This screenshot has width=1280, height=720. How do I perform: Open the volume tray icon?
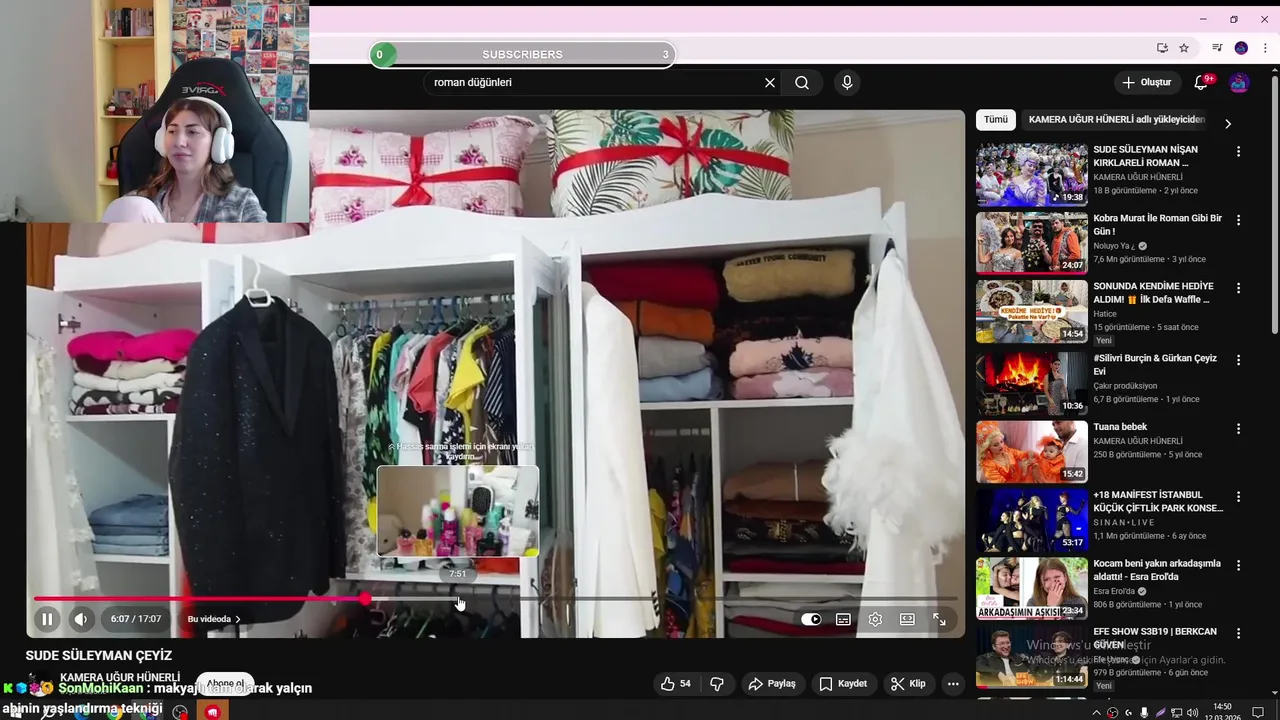click(x=1194, y=713)
